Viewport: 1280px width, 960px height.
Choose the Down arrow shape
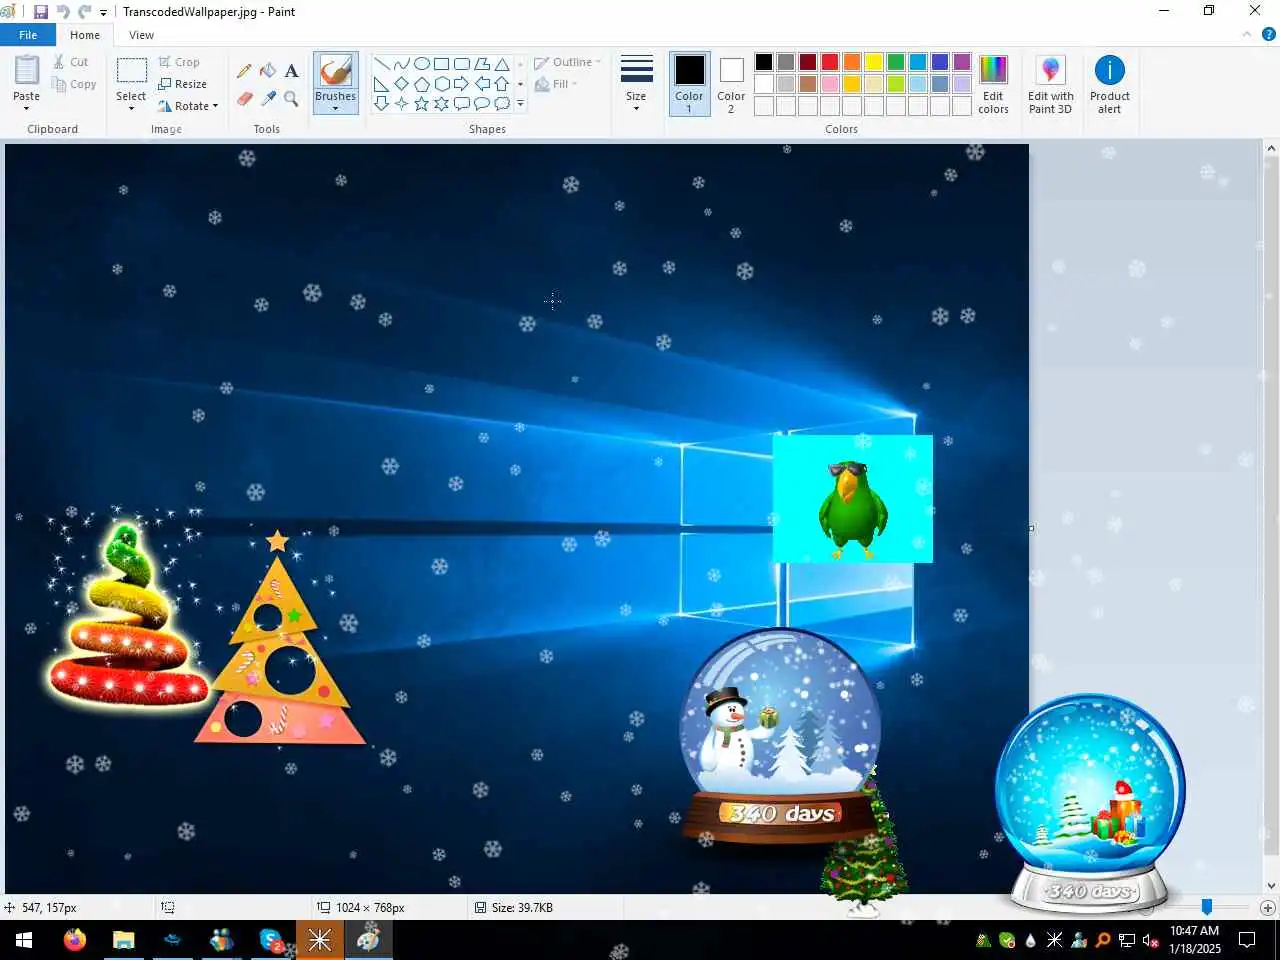click(381, 103)
